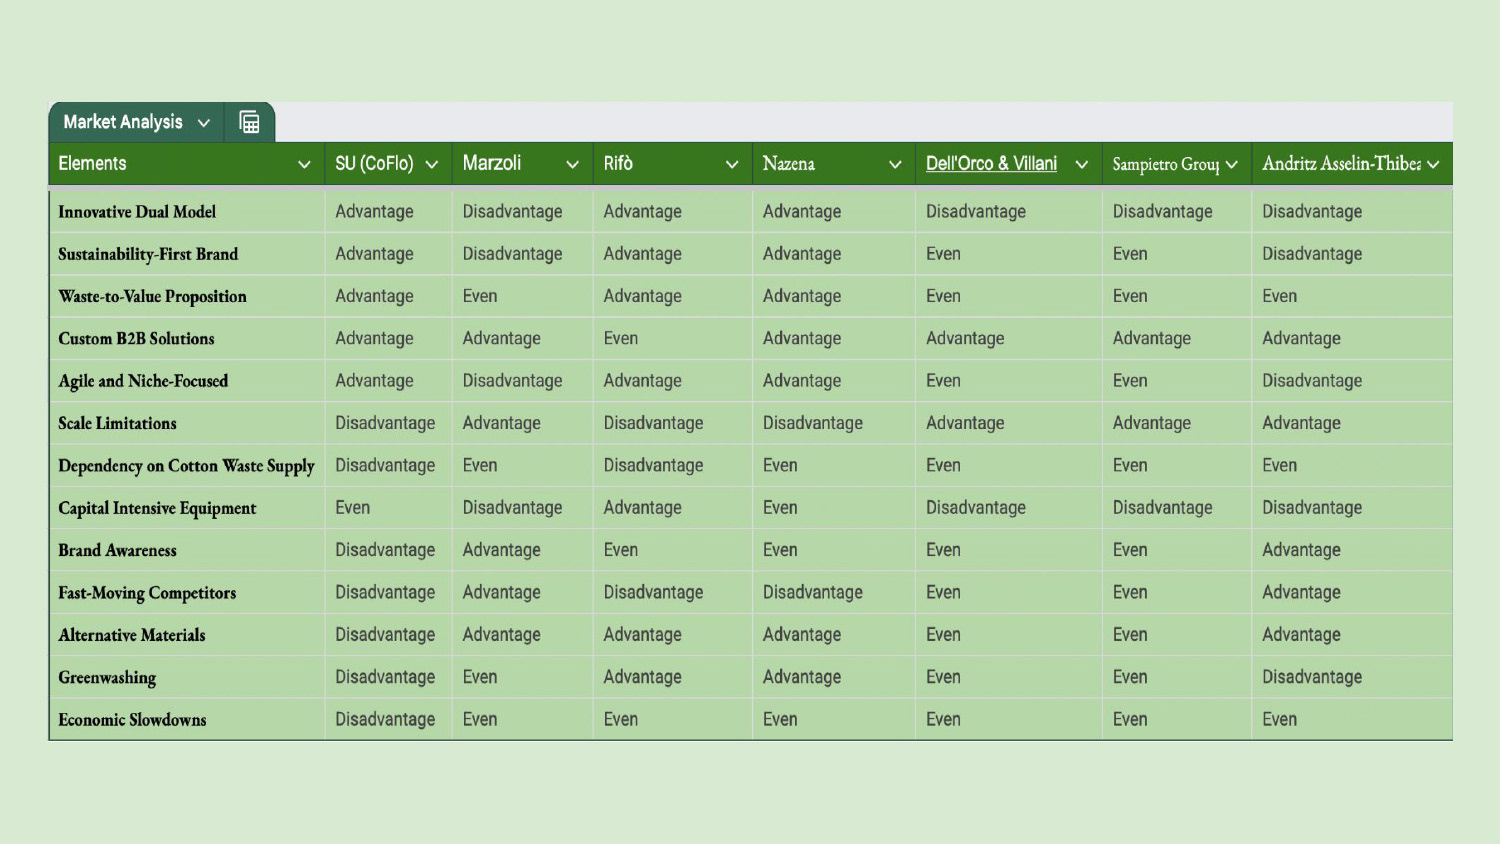Open the SU (CoFlo) column dropdown arrow
The height and width of the screenshot is (844, 1500).
coord(432,164)
